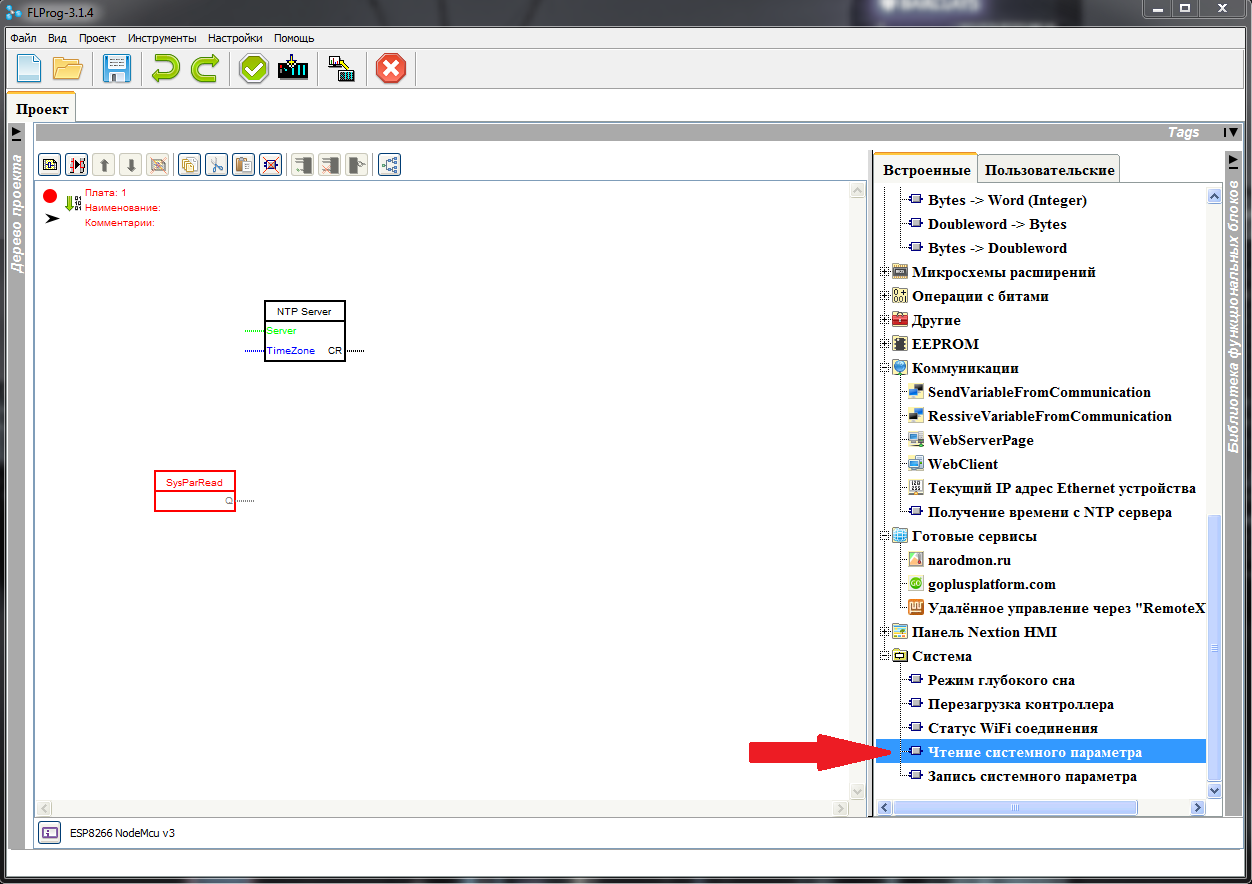Open the Помощь menu
The image size is (1252, 884).
click(x=294, y=38)
